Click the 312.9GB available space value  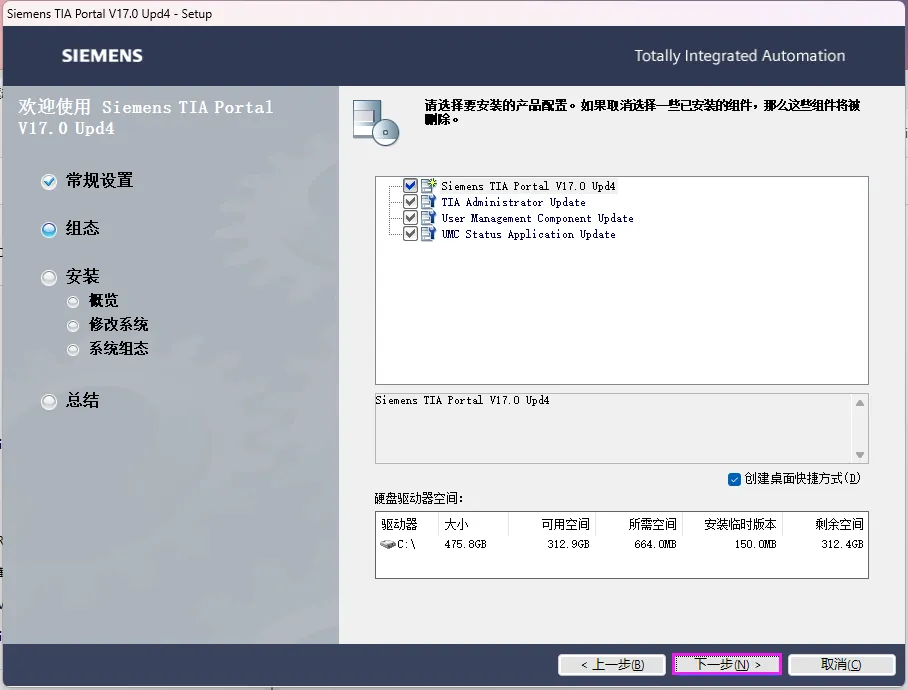(x=568, y=545)
